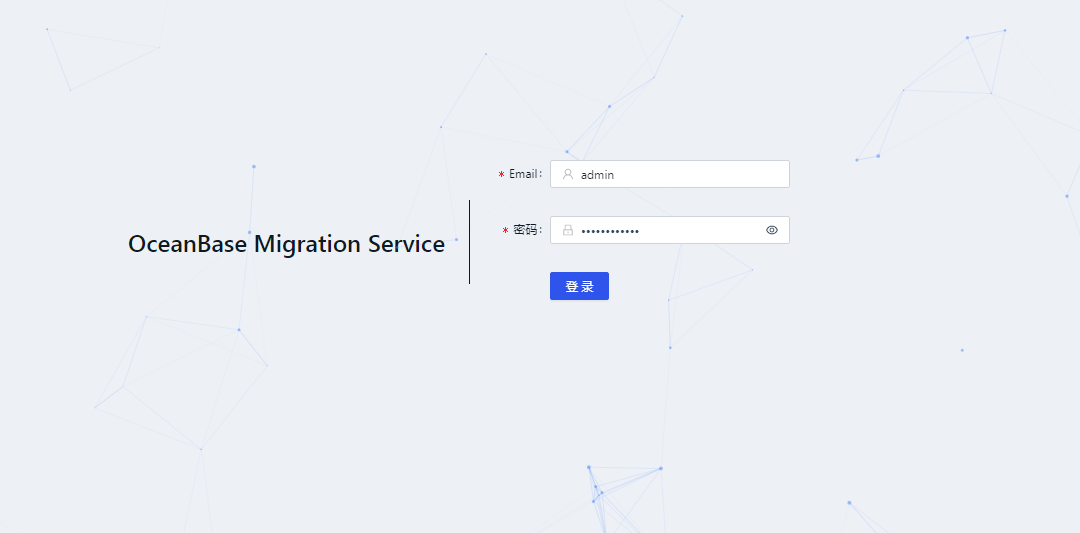Viewport: 1080px width, 533px height.
Task: Click the user icon in Email field
Action: pyautogui.click(x=568, y=174)
